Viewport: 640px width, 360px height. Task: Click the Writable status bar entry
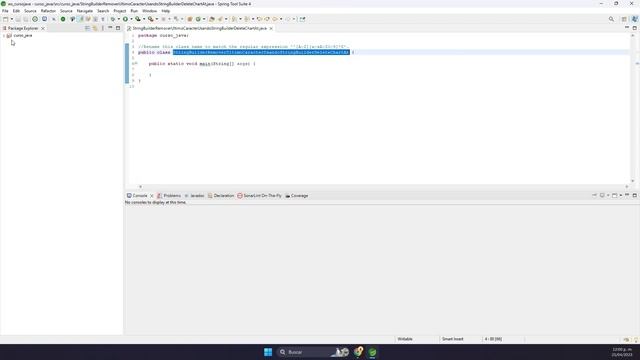click(x=405, y=339)
